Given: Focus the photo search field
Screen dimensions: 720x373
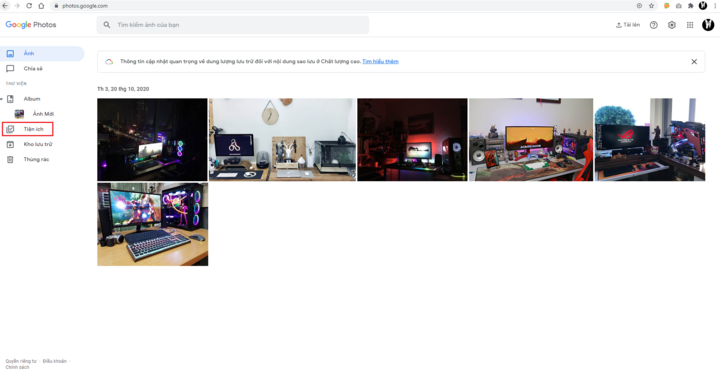Looking at the screenshot, I should (x=233, y=25).
